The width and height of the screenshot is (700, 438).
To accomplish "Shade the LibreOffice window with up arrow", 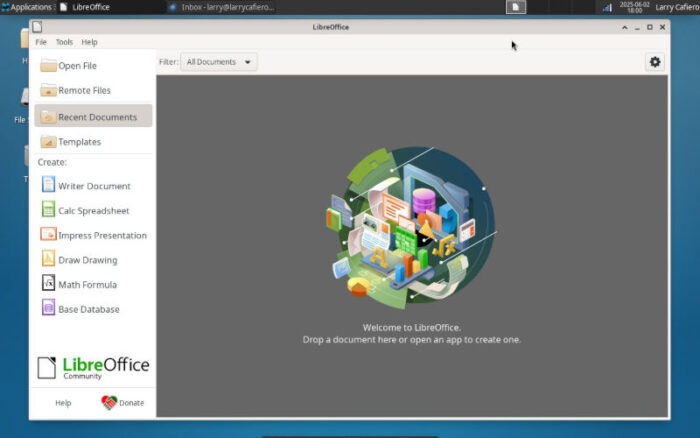I will pos(625,27).
